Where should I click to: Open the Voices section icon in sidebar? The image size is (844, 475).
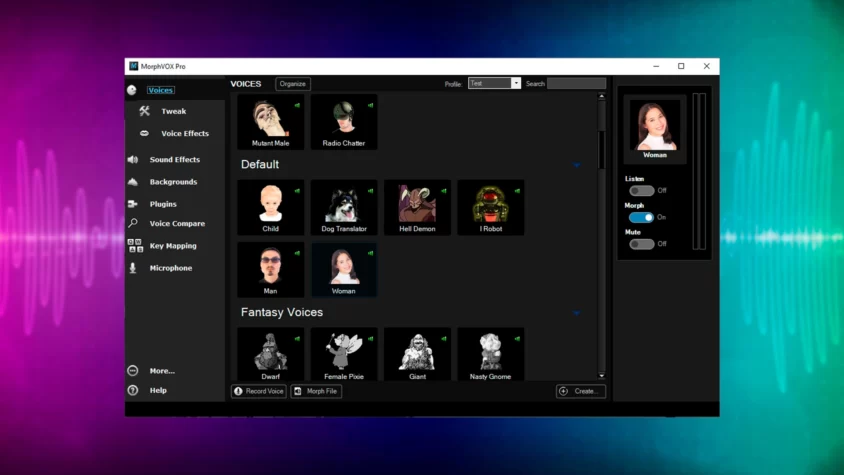(132, 90)
